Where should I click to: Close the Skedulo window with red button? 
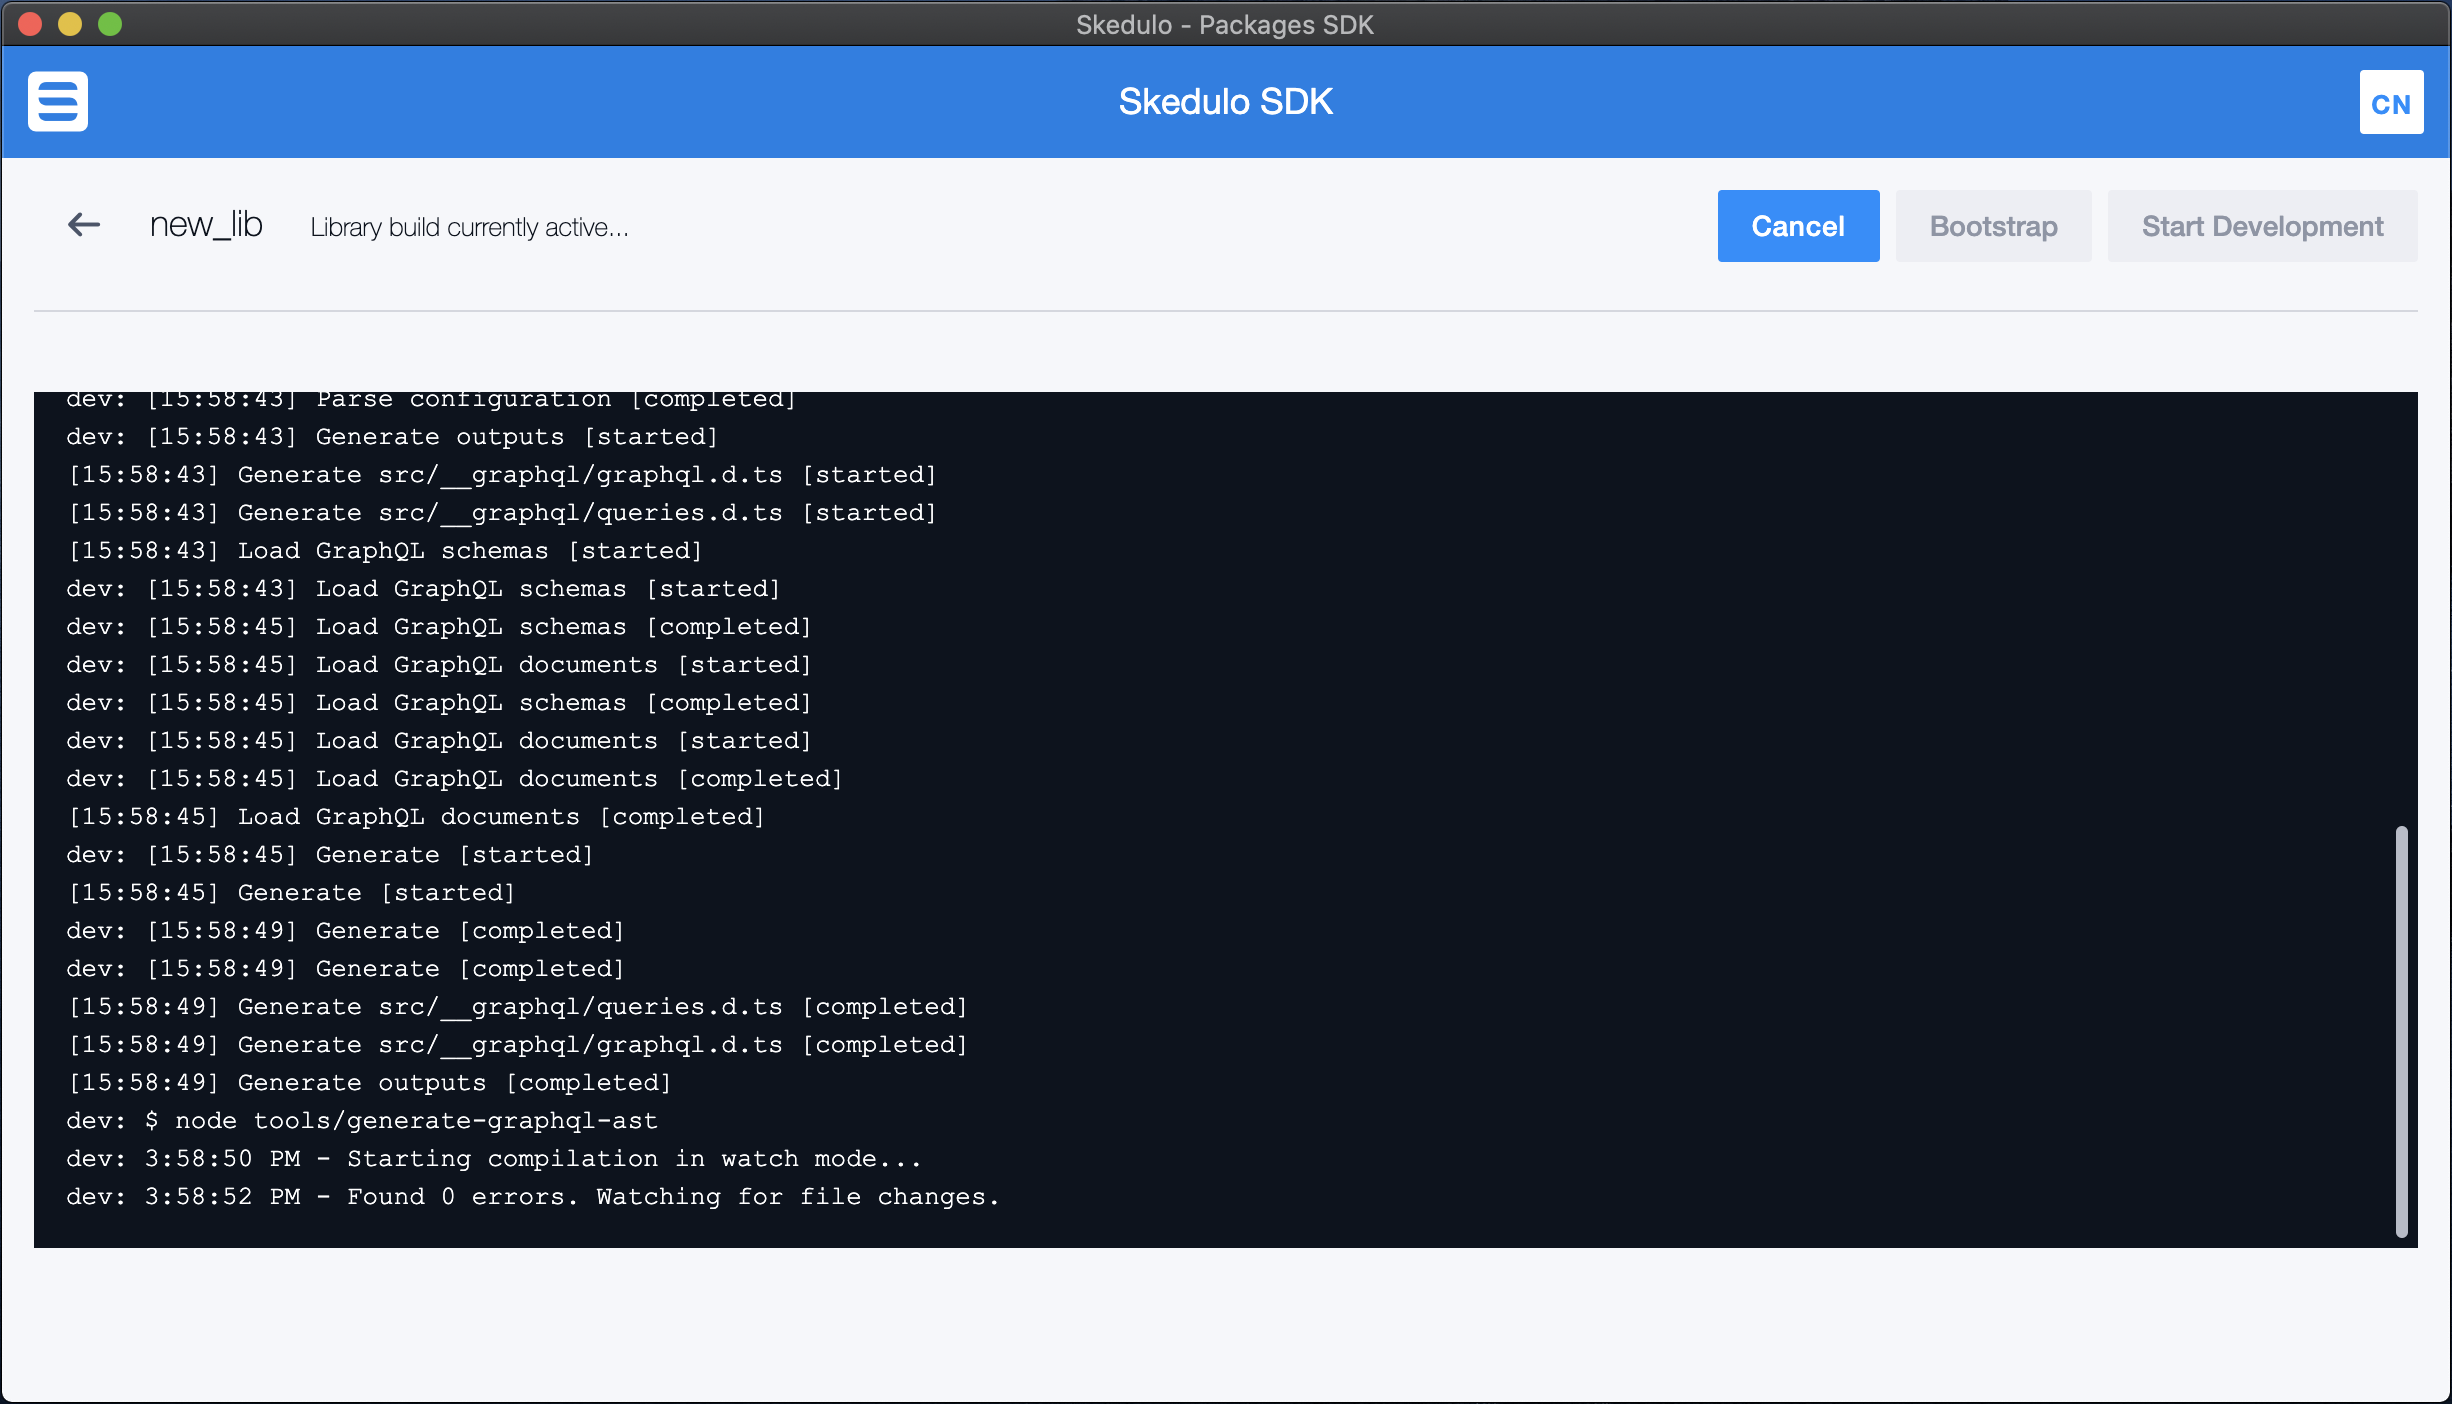click(x=30, y=24)
